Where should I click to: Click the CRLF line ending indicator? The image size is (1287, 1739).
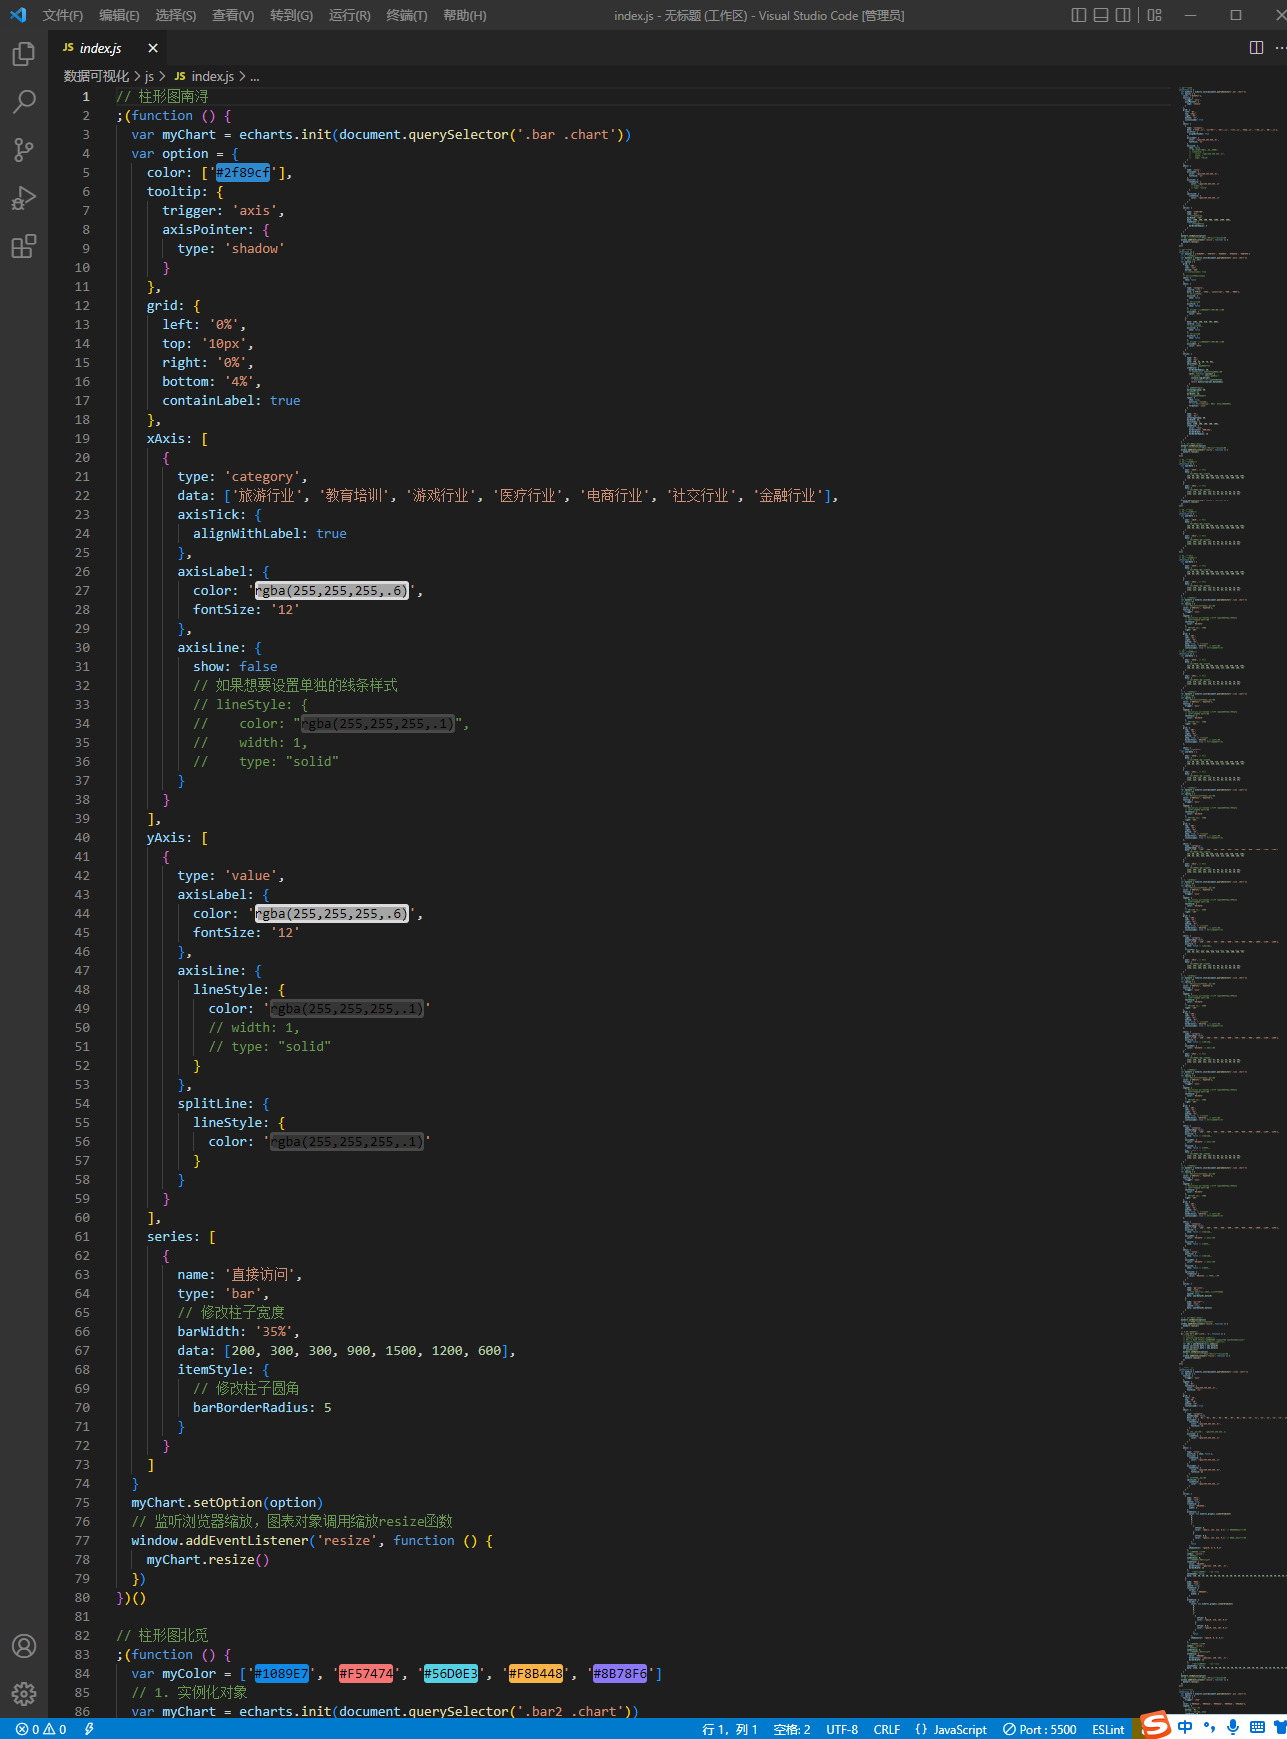pyautogui.click(x=887, y=1729)
